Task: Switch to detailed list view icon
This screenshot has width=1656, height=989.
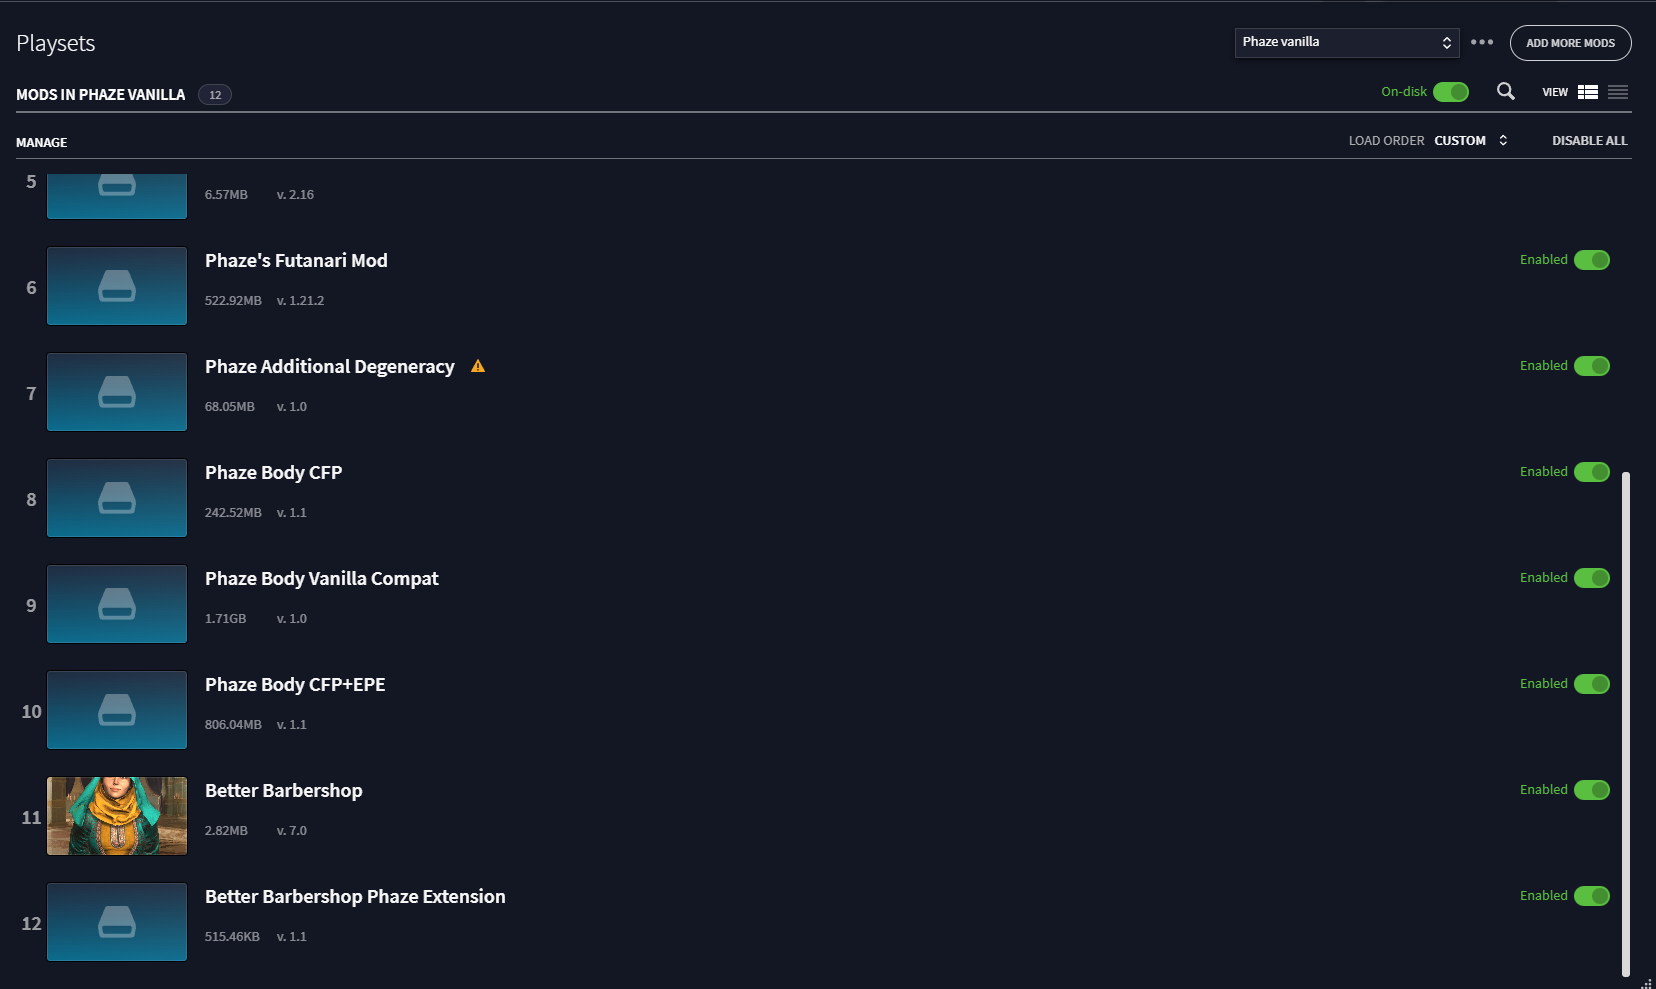Action: tap(1588, 92)
